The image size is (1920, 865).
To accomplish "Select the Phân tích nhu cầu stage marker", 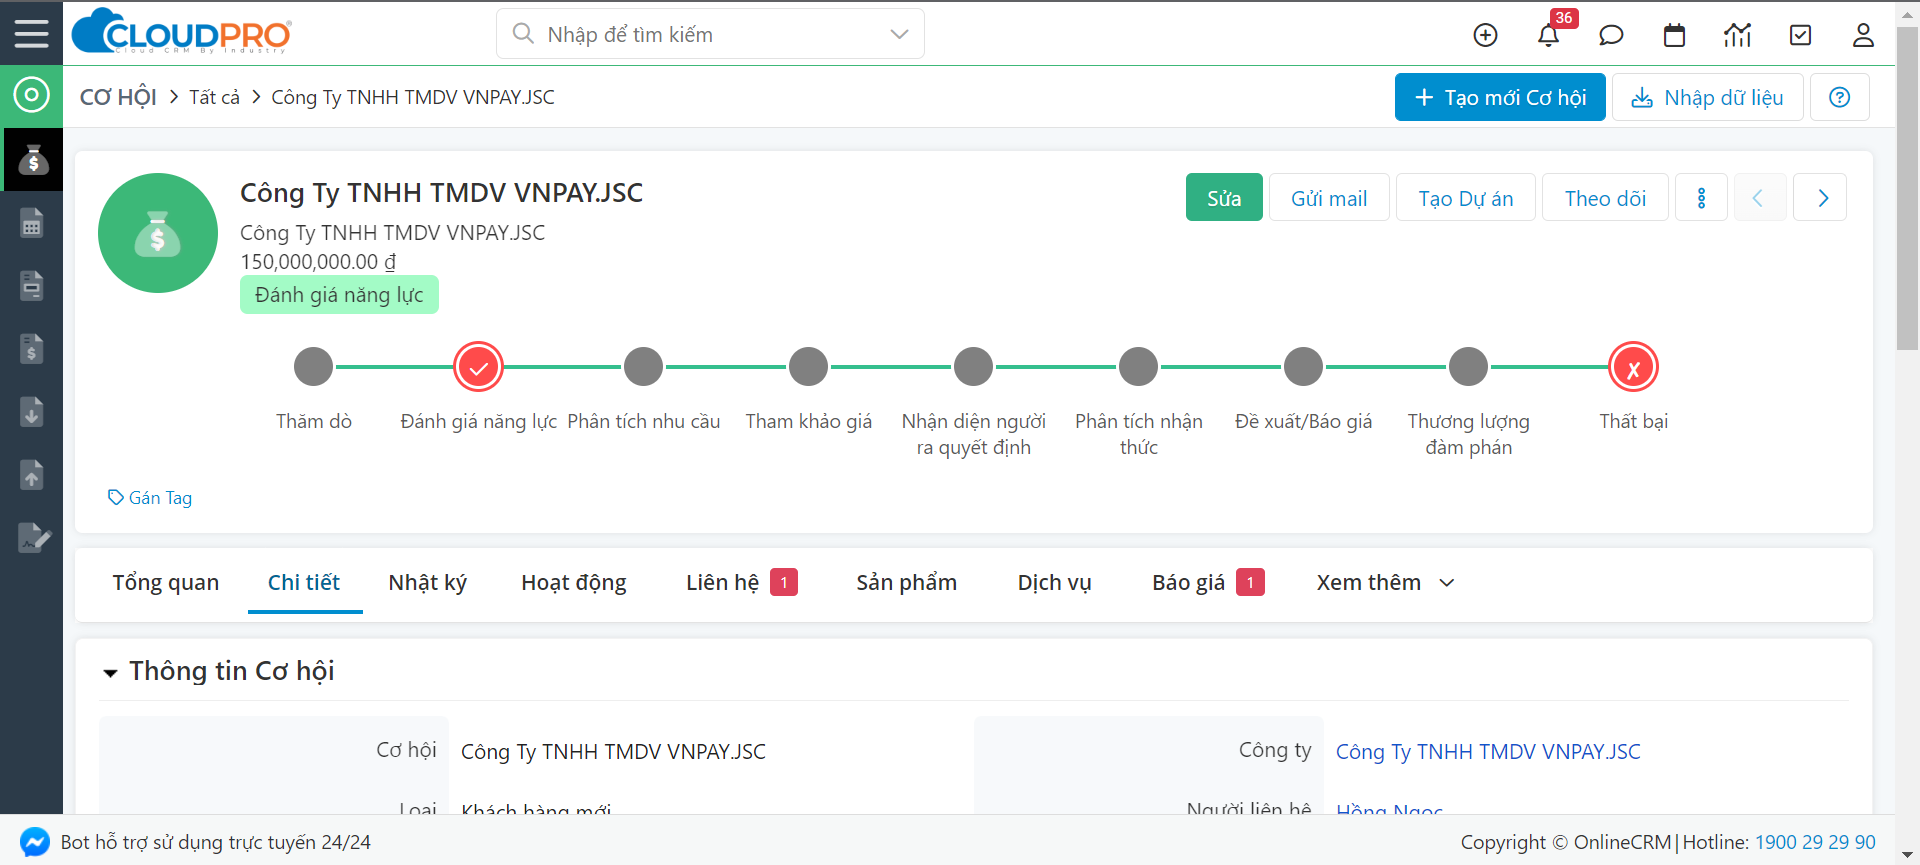I will tap(643, 367).
